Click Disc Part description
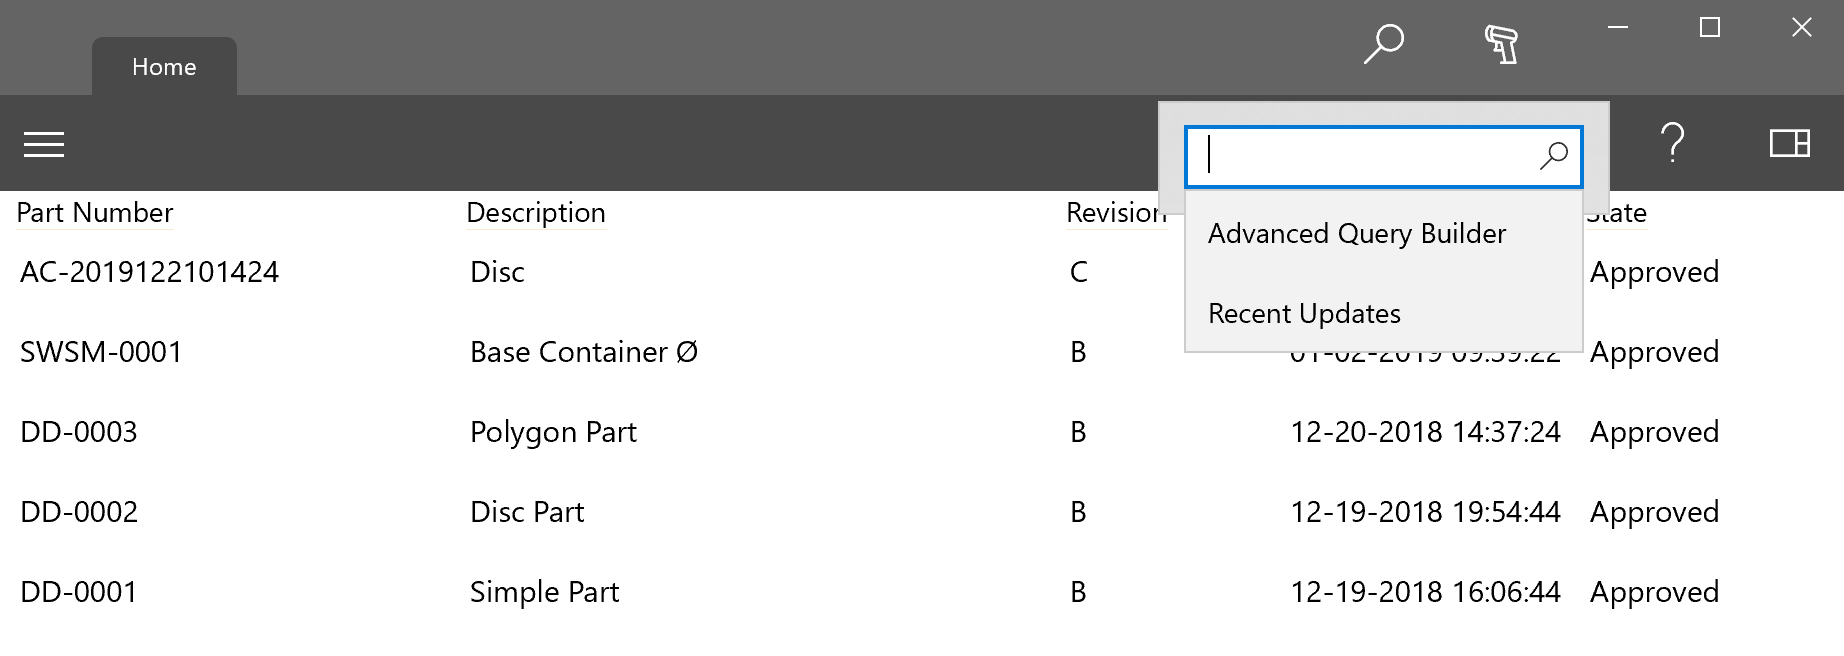 click(527, 512)
